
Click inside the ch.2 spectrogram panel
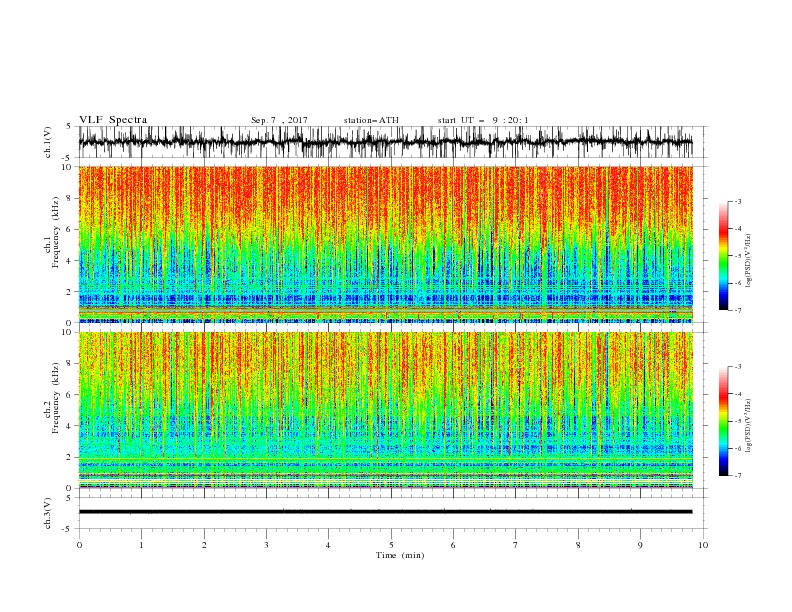coord(385,410)
